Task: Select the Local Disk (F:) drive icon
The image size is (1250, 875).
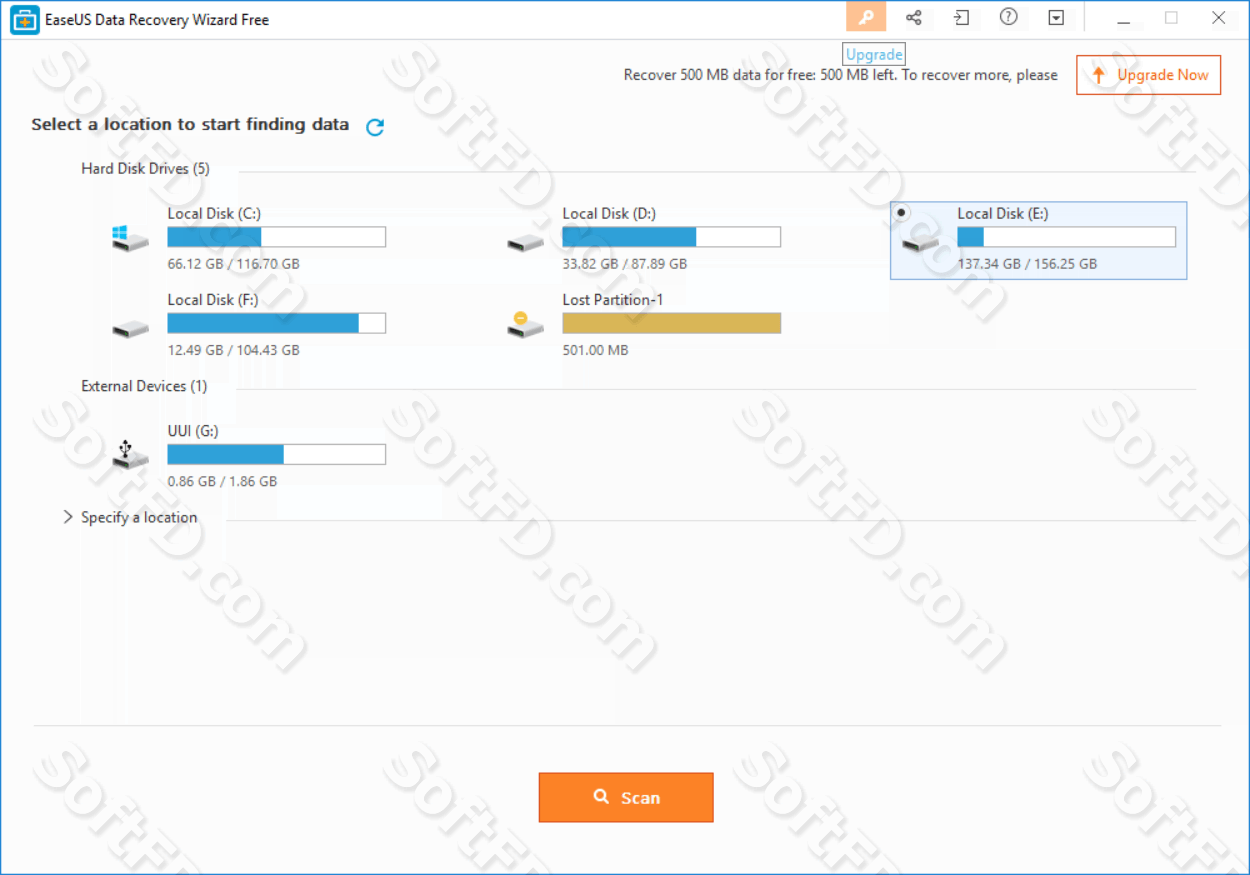Action: [130, 329]
